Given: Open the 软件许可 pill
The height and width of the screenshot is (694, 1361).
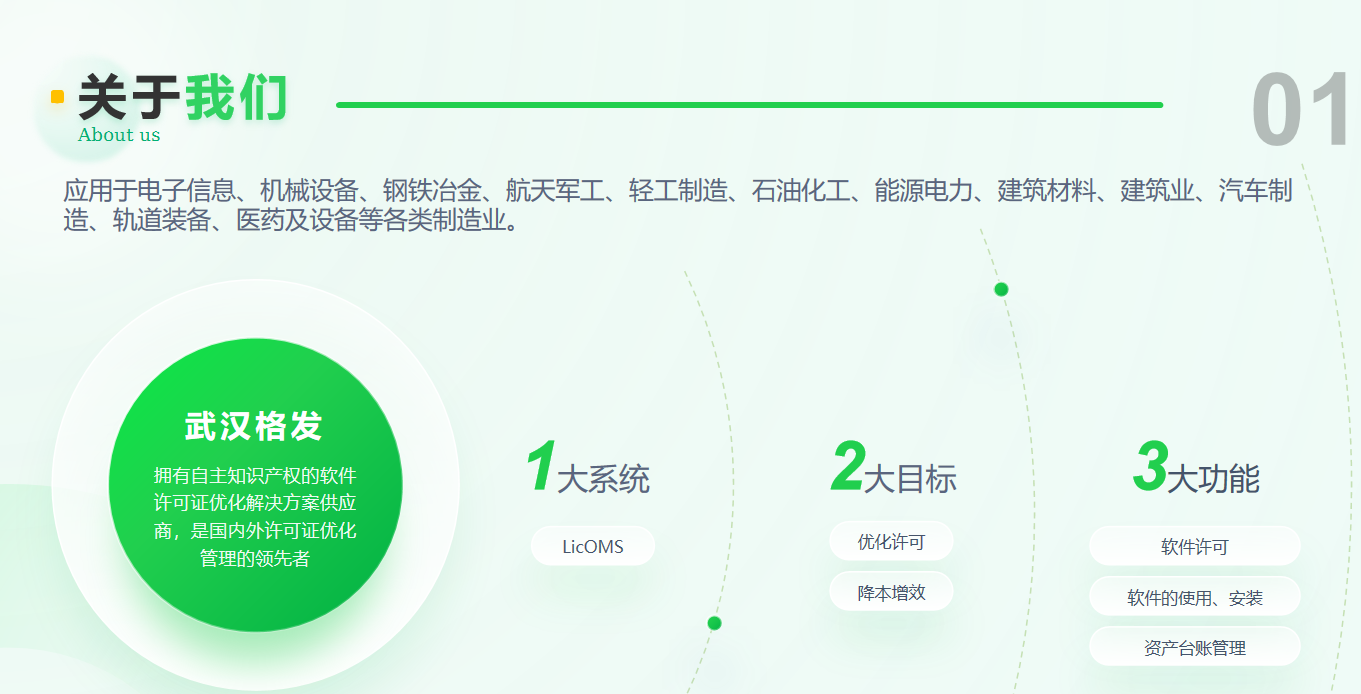Looking at the screenshot, I should click(1195, 547).
